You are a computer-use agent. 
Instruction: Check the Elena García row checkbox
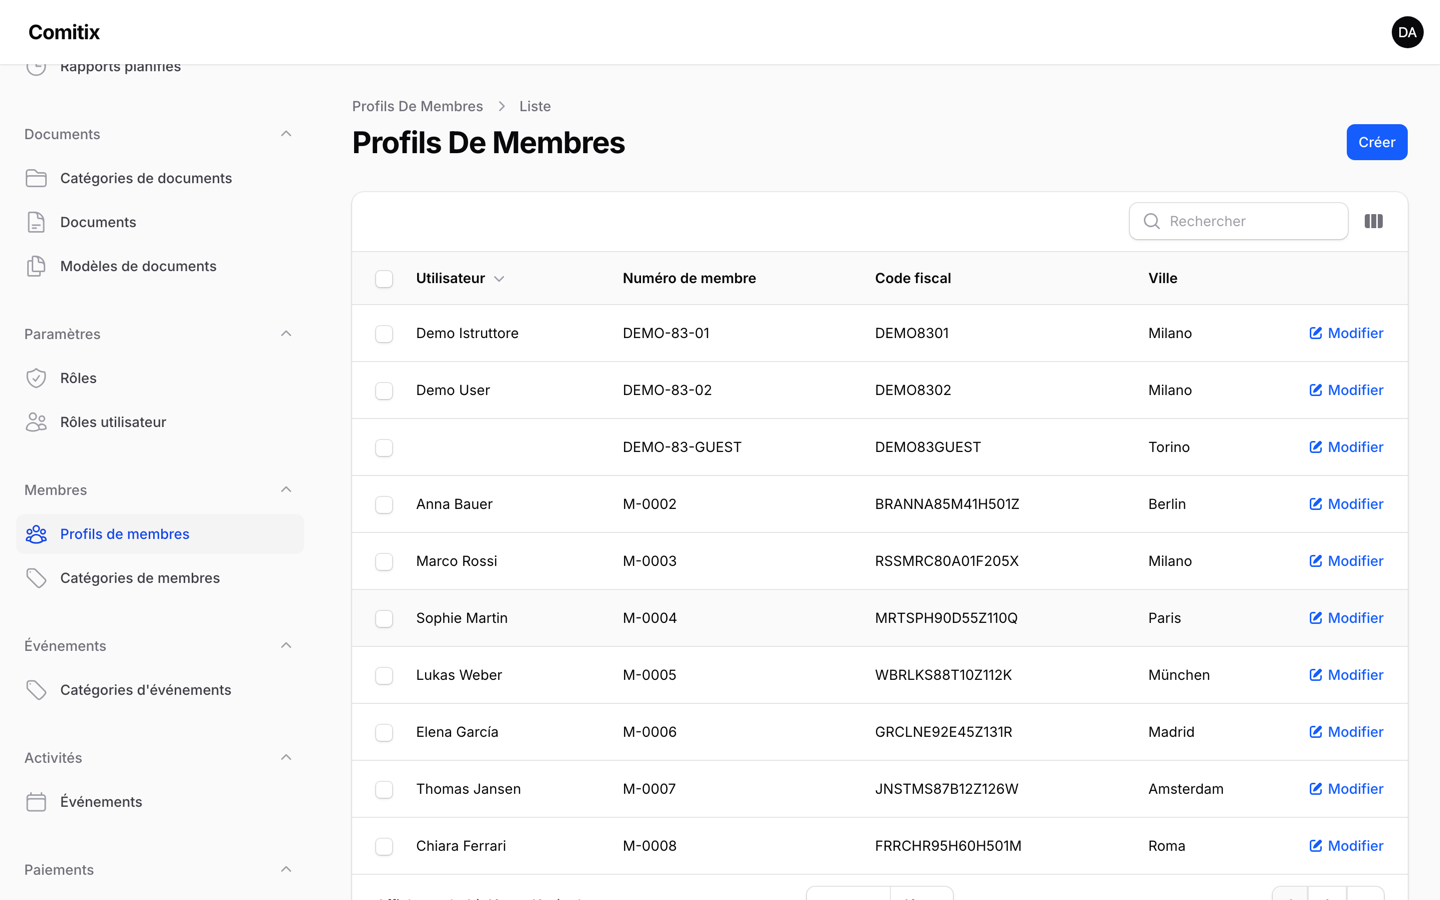(384, 733)
